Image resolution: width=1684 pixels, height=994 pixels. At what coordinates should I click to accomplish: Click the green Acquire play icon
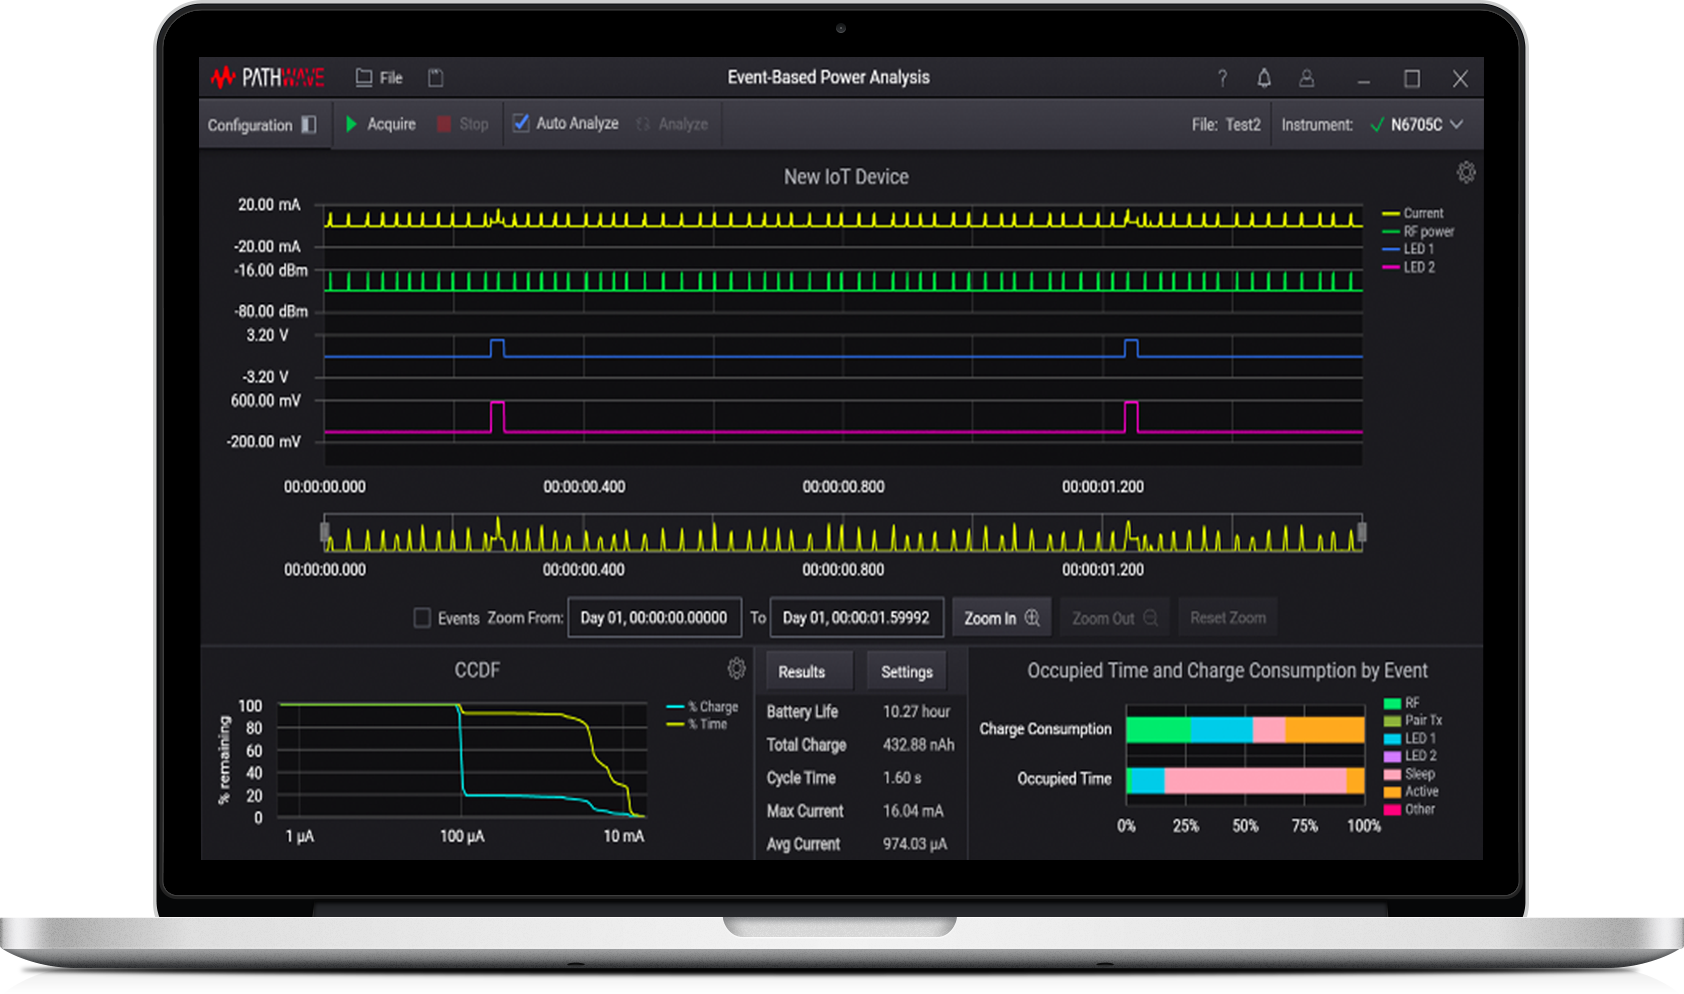[352, 124]
